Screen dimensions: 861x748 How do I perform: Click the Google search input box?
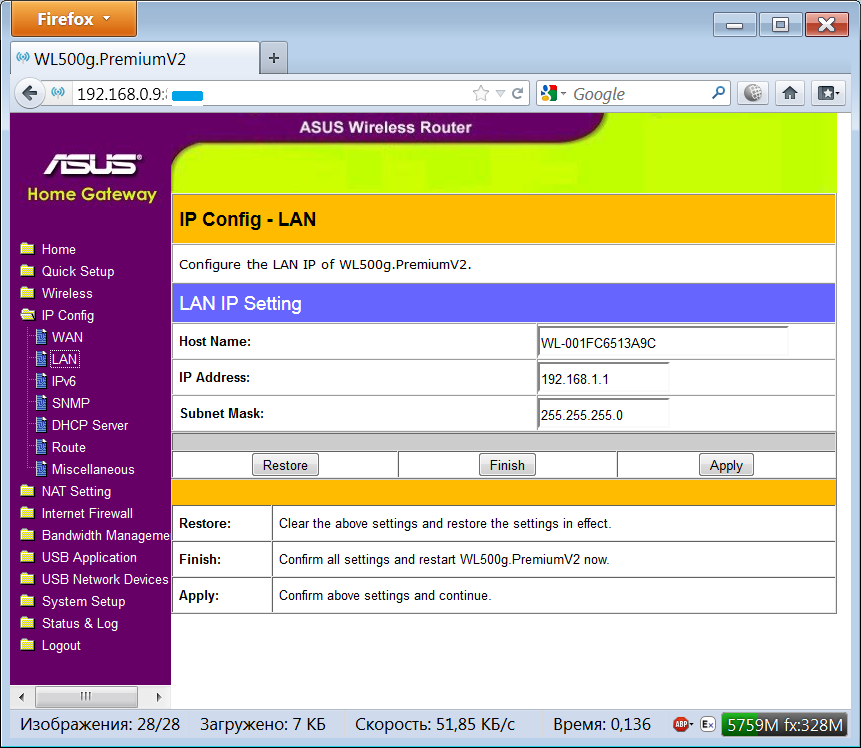coord(640,93)
